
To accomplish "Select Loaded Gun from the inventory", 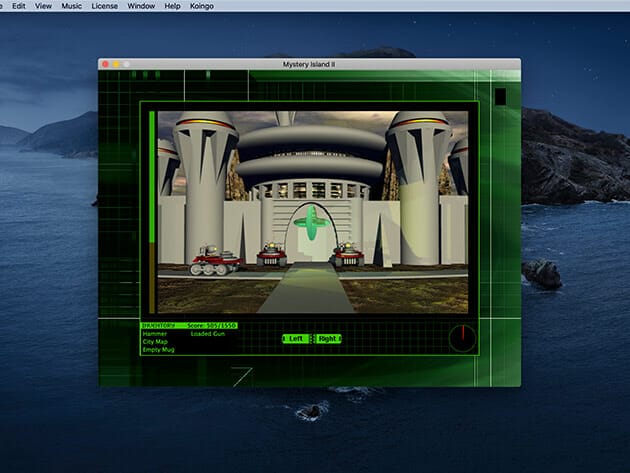I will point(208,333).
